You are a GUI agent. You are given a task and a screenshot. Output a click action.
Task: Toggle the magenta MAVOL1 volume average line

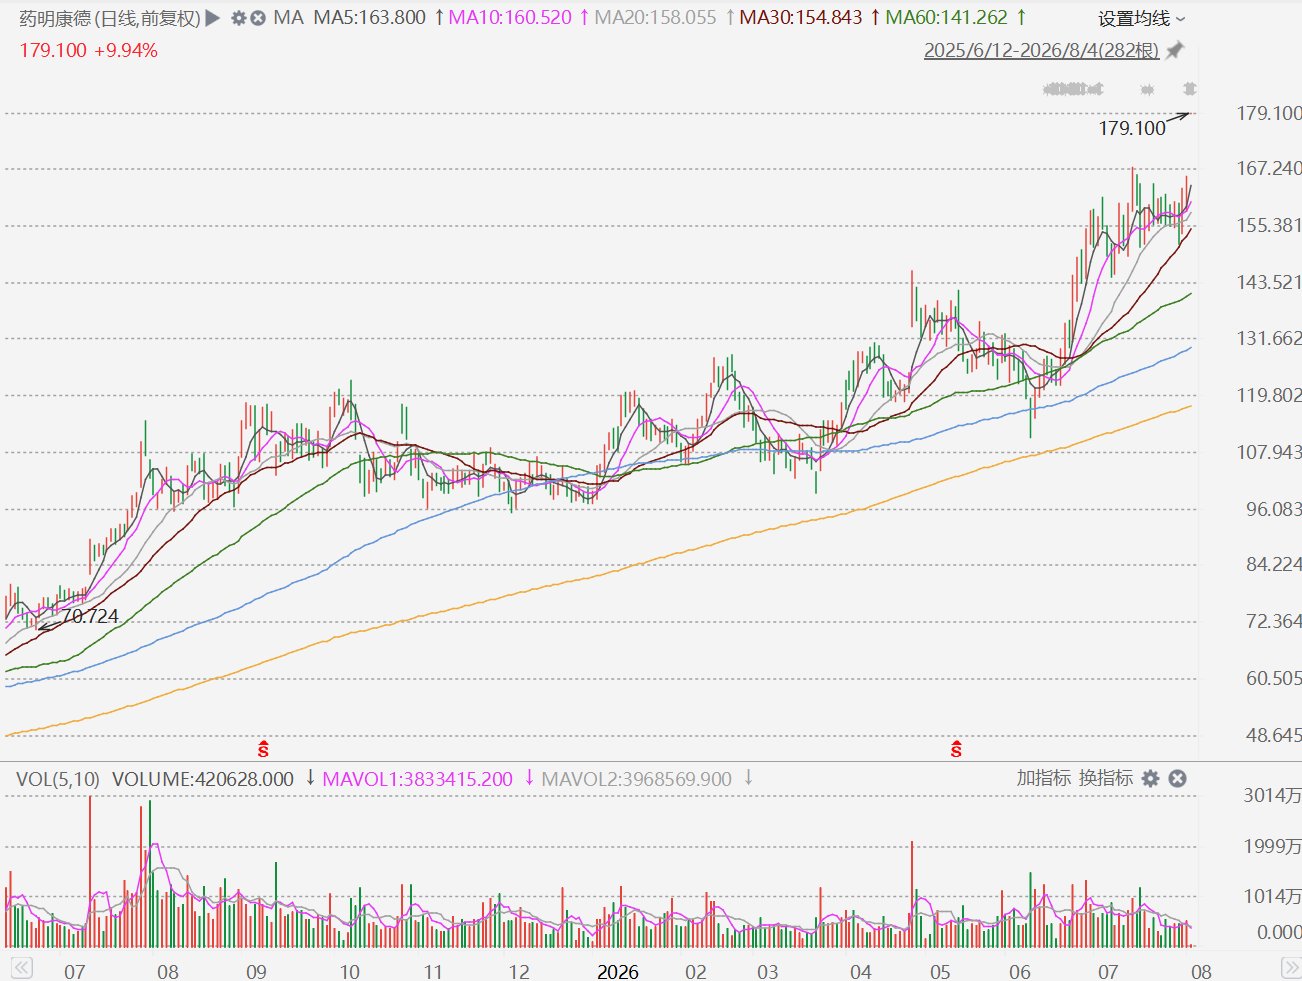click(x=417, y=779)
